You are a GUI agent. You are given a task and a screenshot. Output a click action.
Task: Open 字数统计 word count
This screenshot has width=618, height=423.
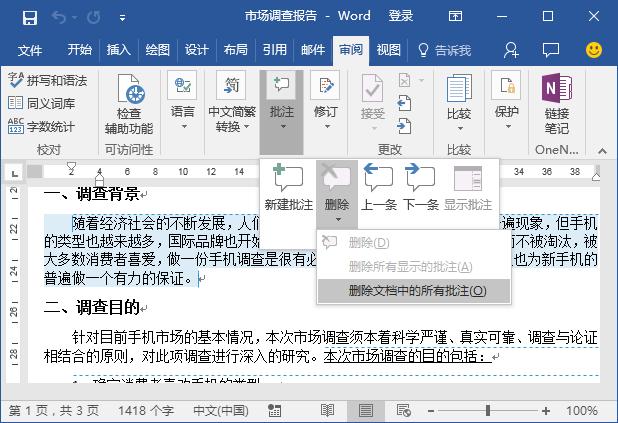click(x=42, y=127)
